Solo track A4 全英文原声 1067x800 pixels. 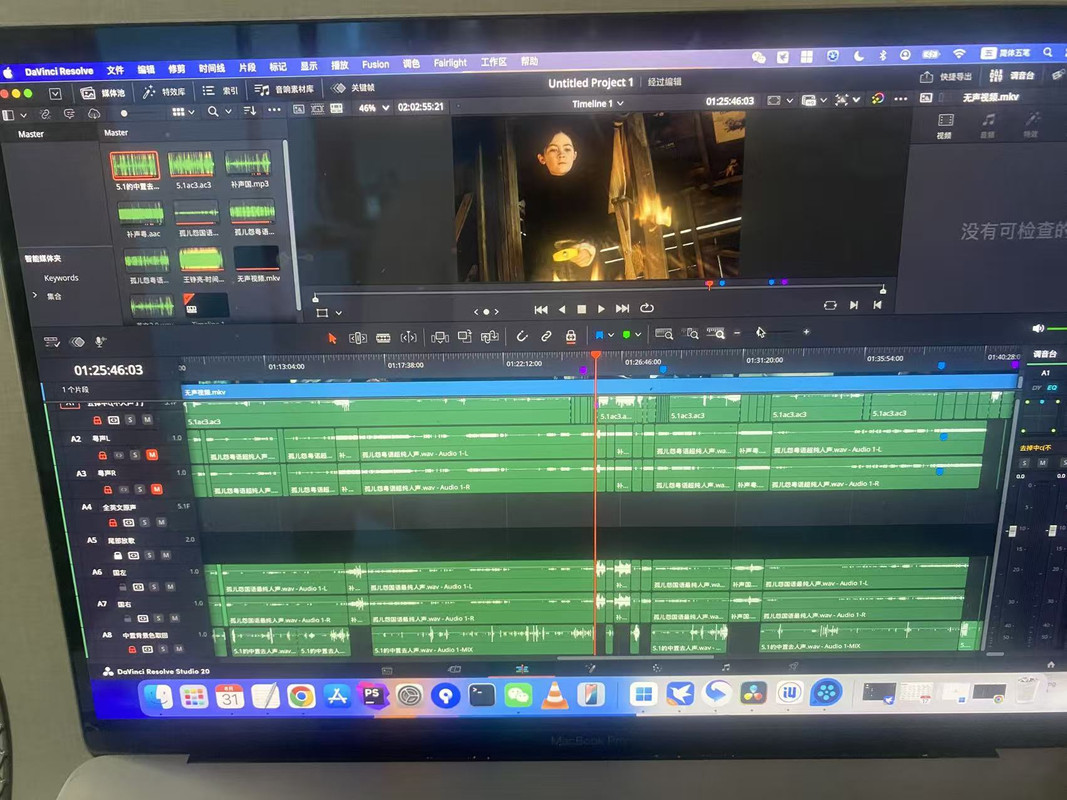pos(144,522)
